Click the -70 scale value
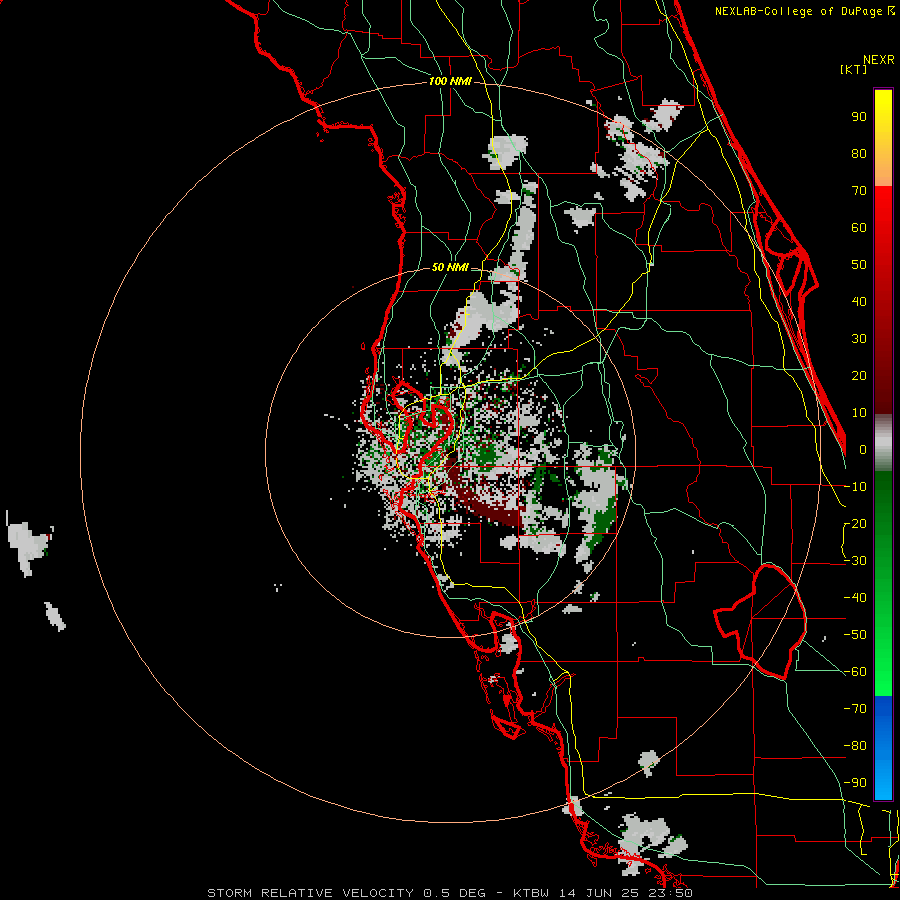Screen dimensions: 900x900 coord(855,709)
